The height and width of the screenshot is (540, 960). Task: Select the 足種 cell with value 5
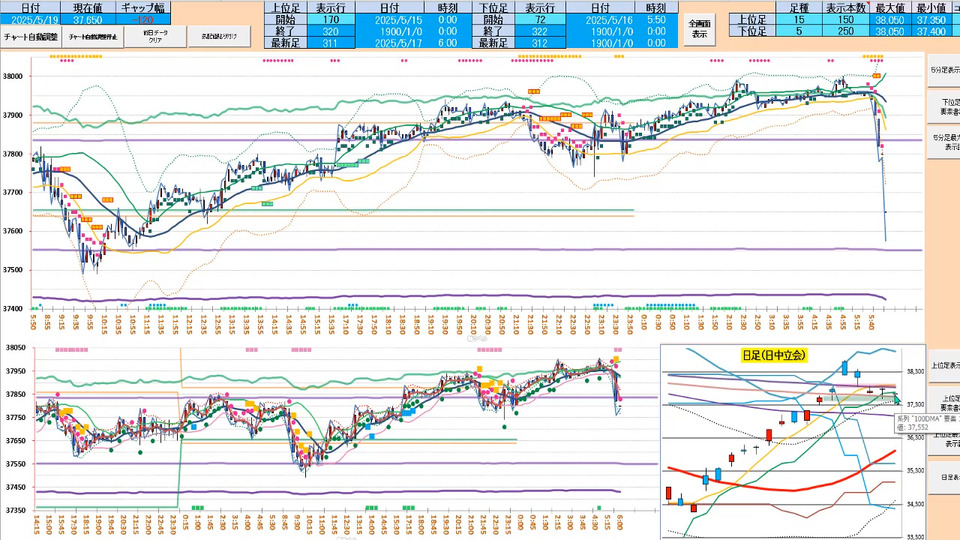799,31
